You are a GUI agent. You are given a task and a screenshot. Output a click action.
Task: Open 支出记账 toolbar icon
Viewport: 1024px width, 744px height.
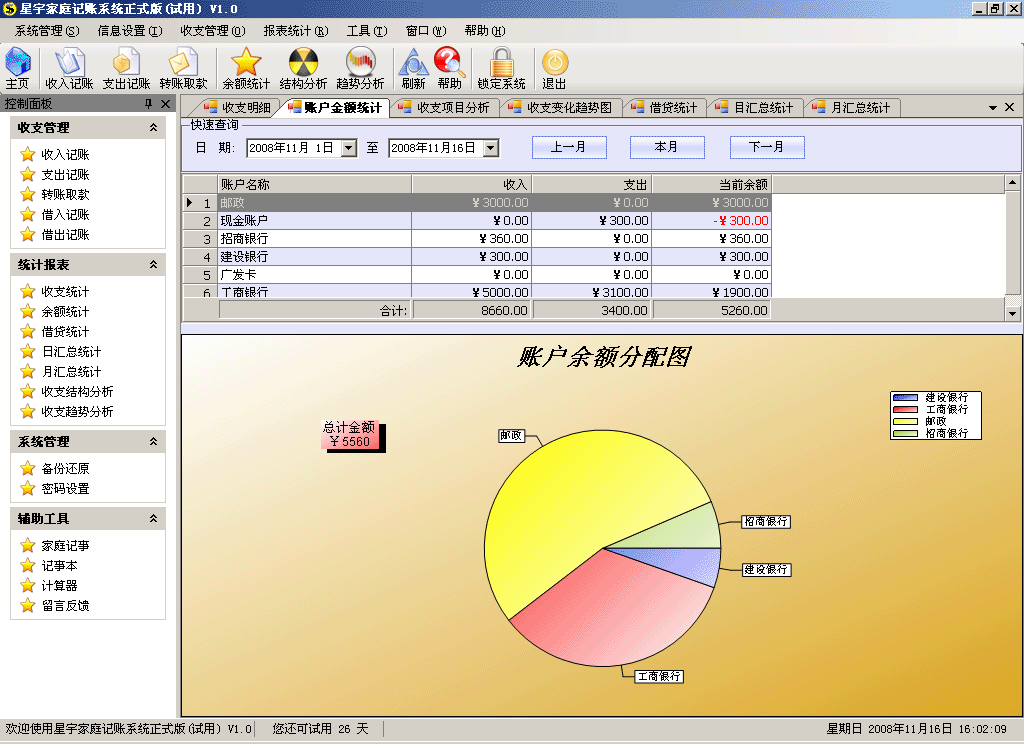tap(126, 68)
